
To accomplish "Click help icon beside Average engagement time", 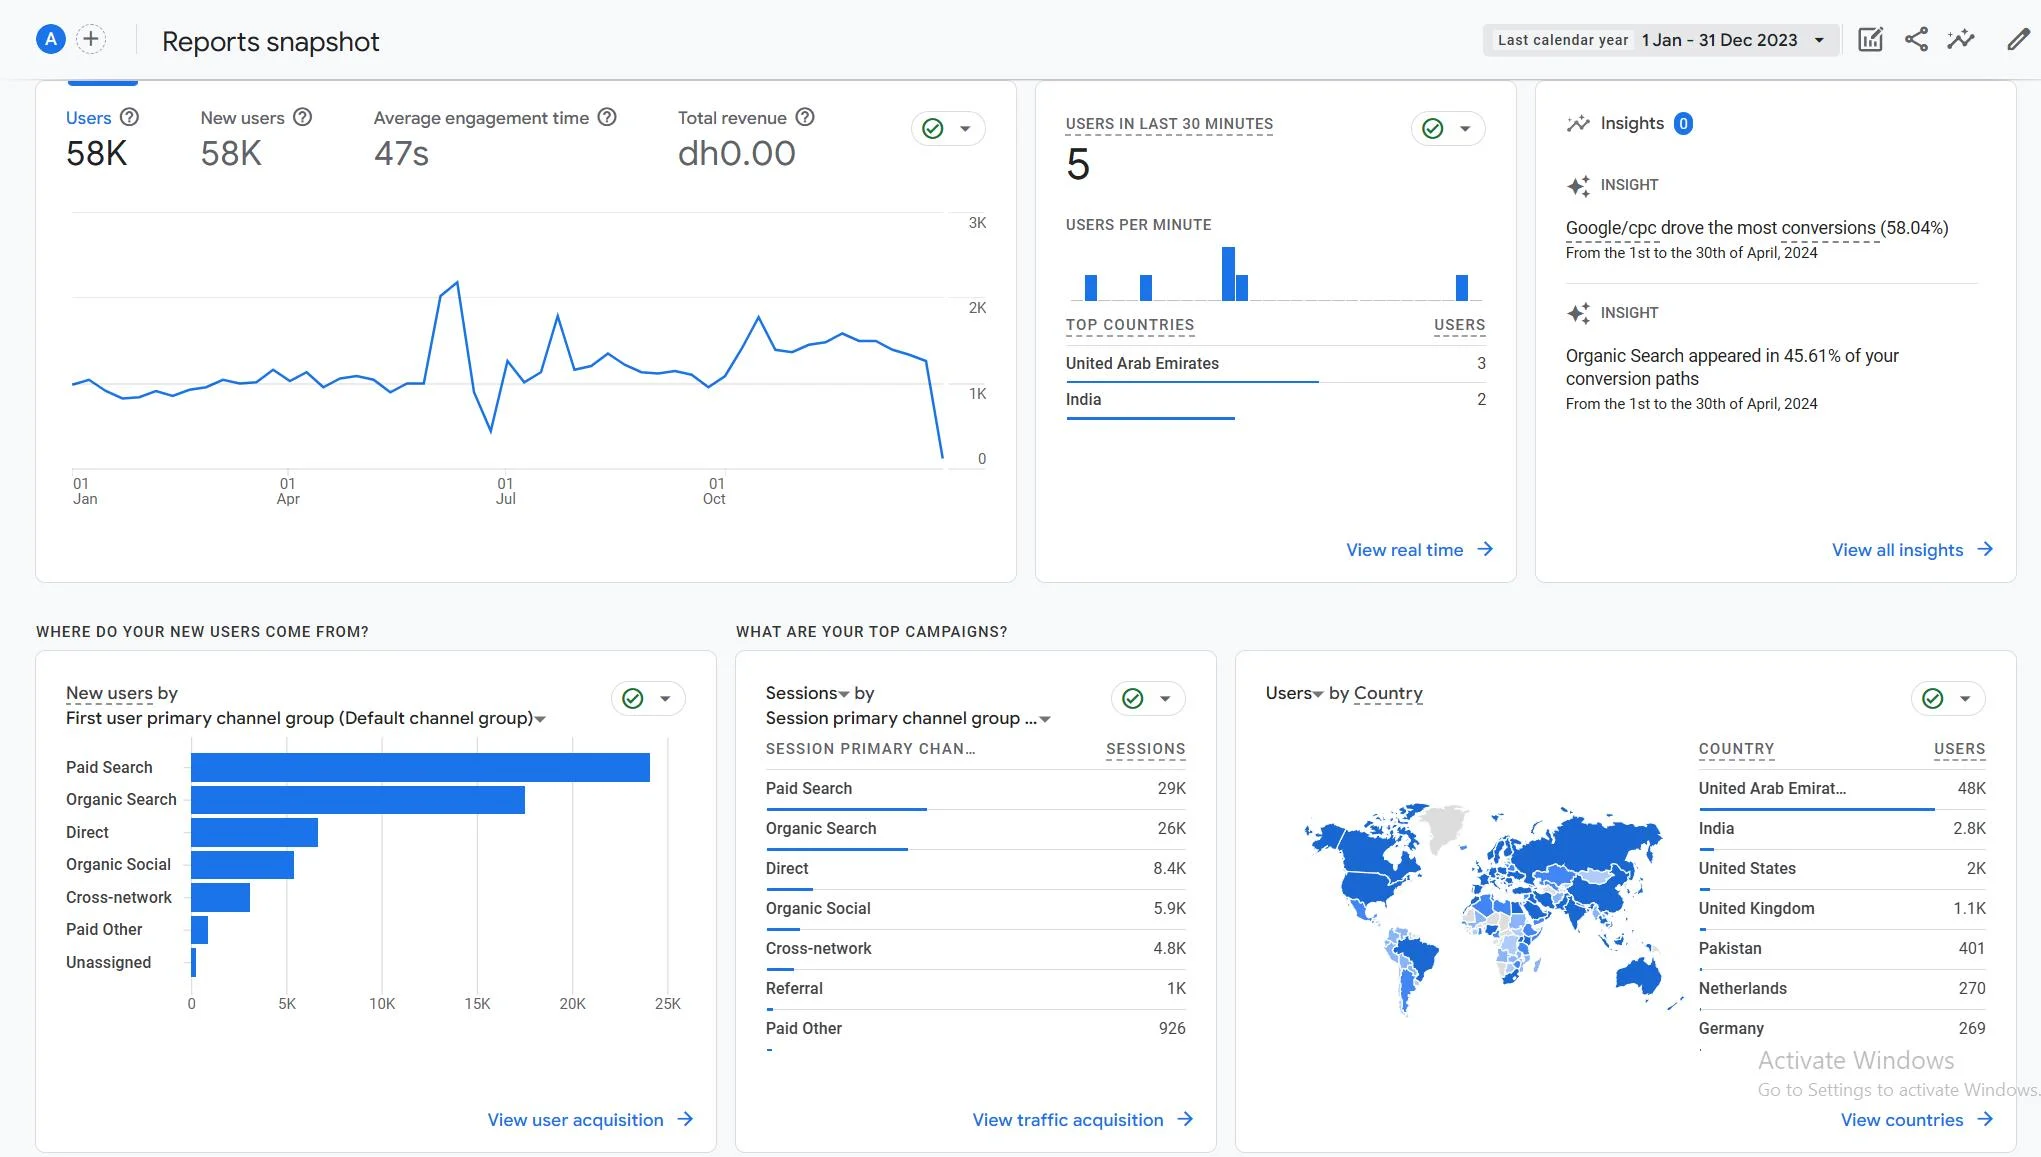I will 607,117.
